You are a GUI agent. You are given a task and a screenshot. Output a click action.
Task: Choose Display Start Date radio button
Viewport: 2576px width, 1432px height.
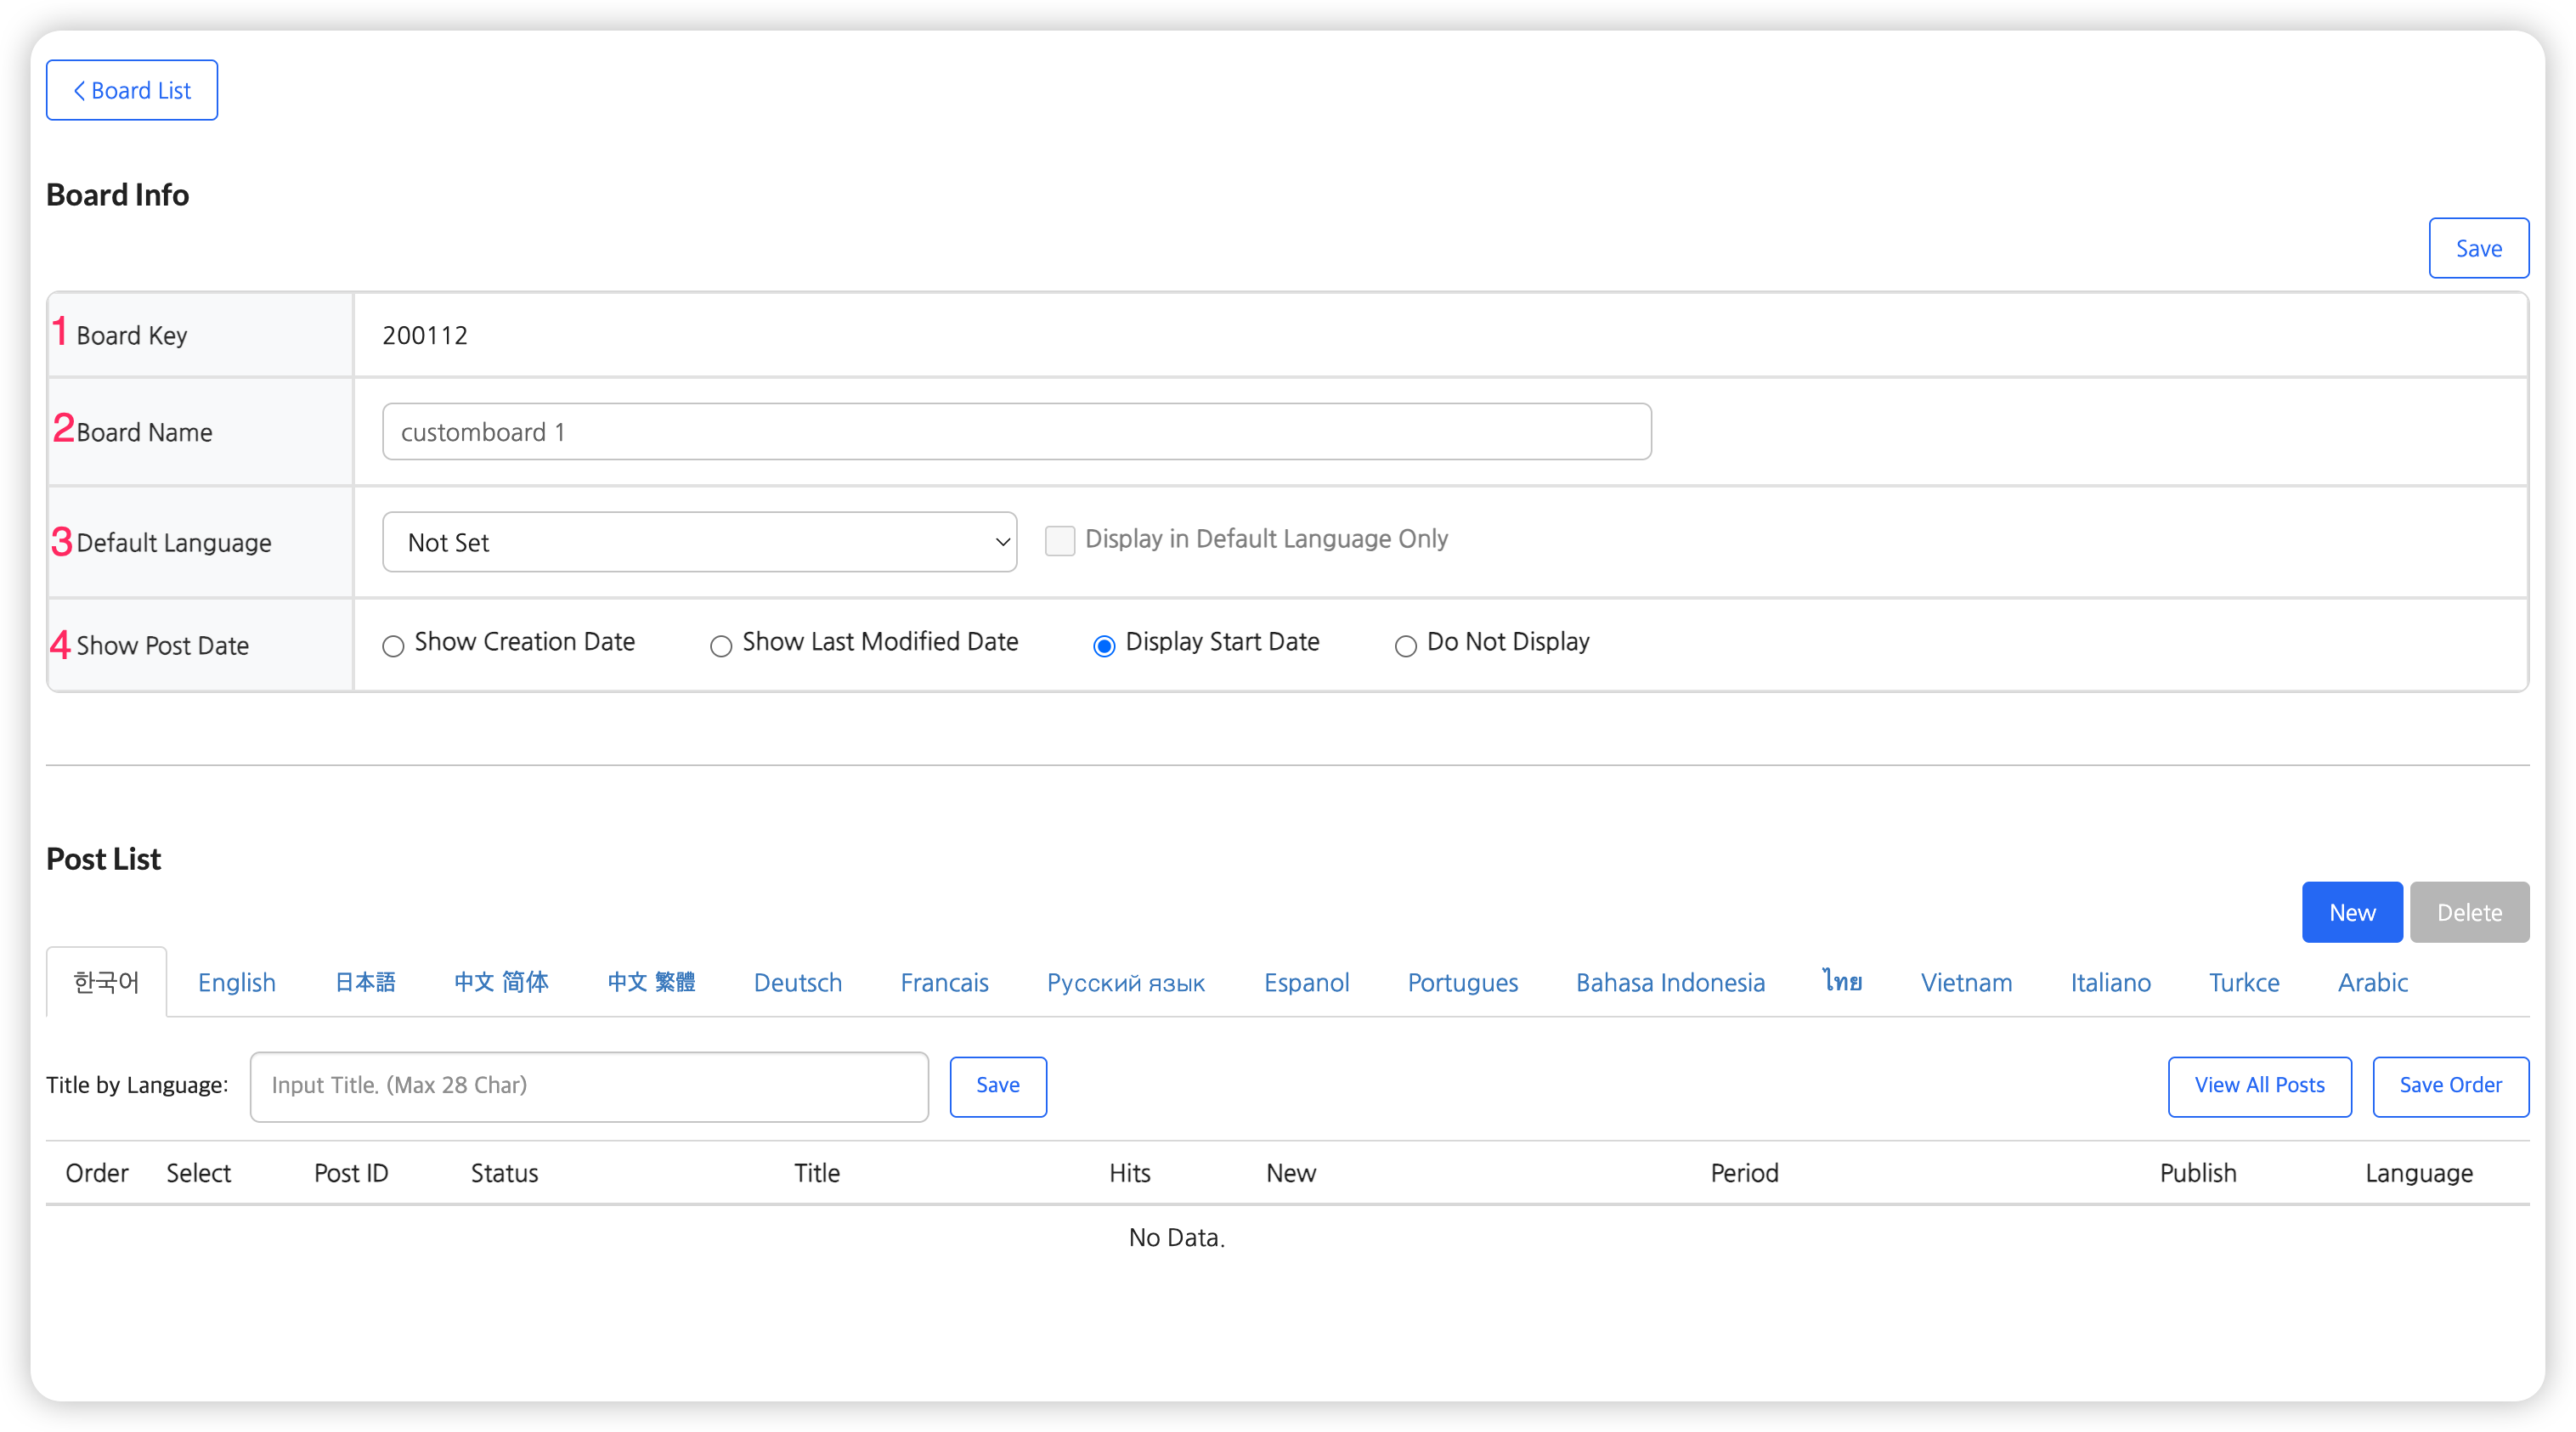pos(1104,646)
